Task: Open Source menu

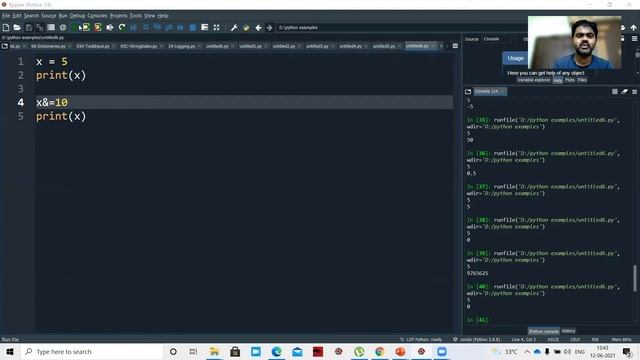Action: pos(48,16)
